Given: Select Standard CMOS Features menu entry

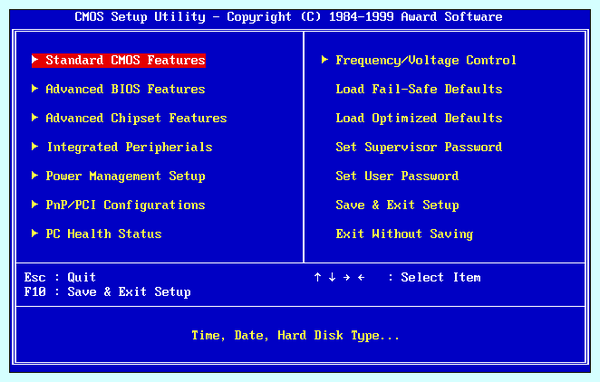Looking at the screenshot, I should [x=119, y=60].
